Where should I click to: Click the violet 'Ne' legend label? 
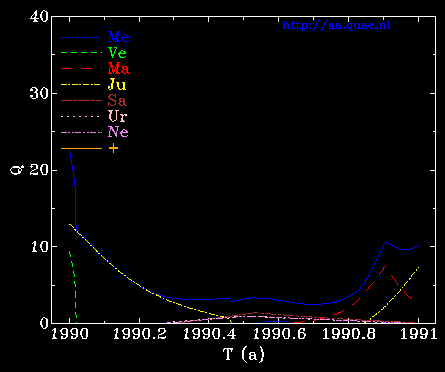pyautogui.click(x=118, y=132)
